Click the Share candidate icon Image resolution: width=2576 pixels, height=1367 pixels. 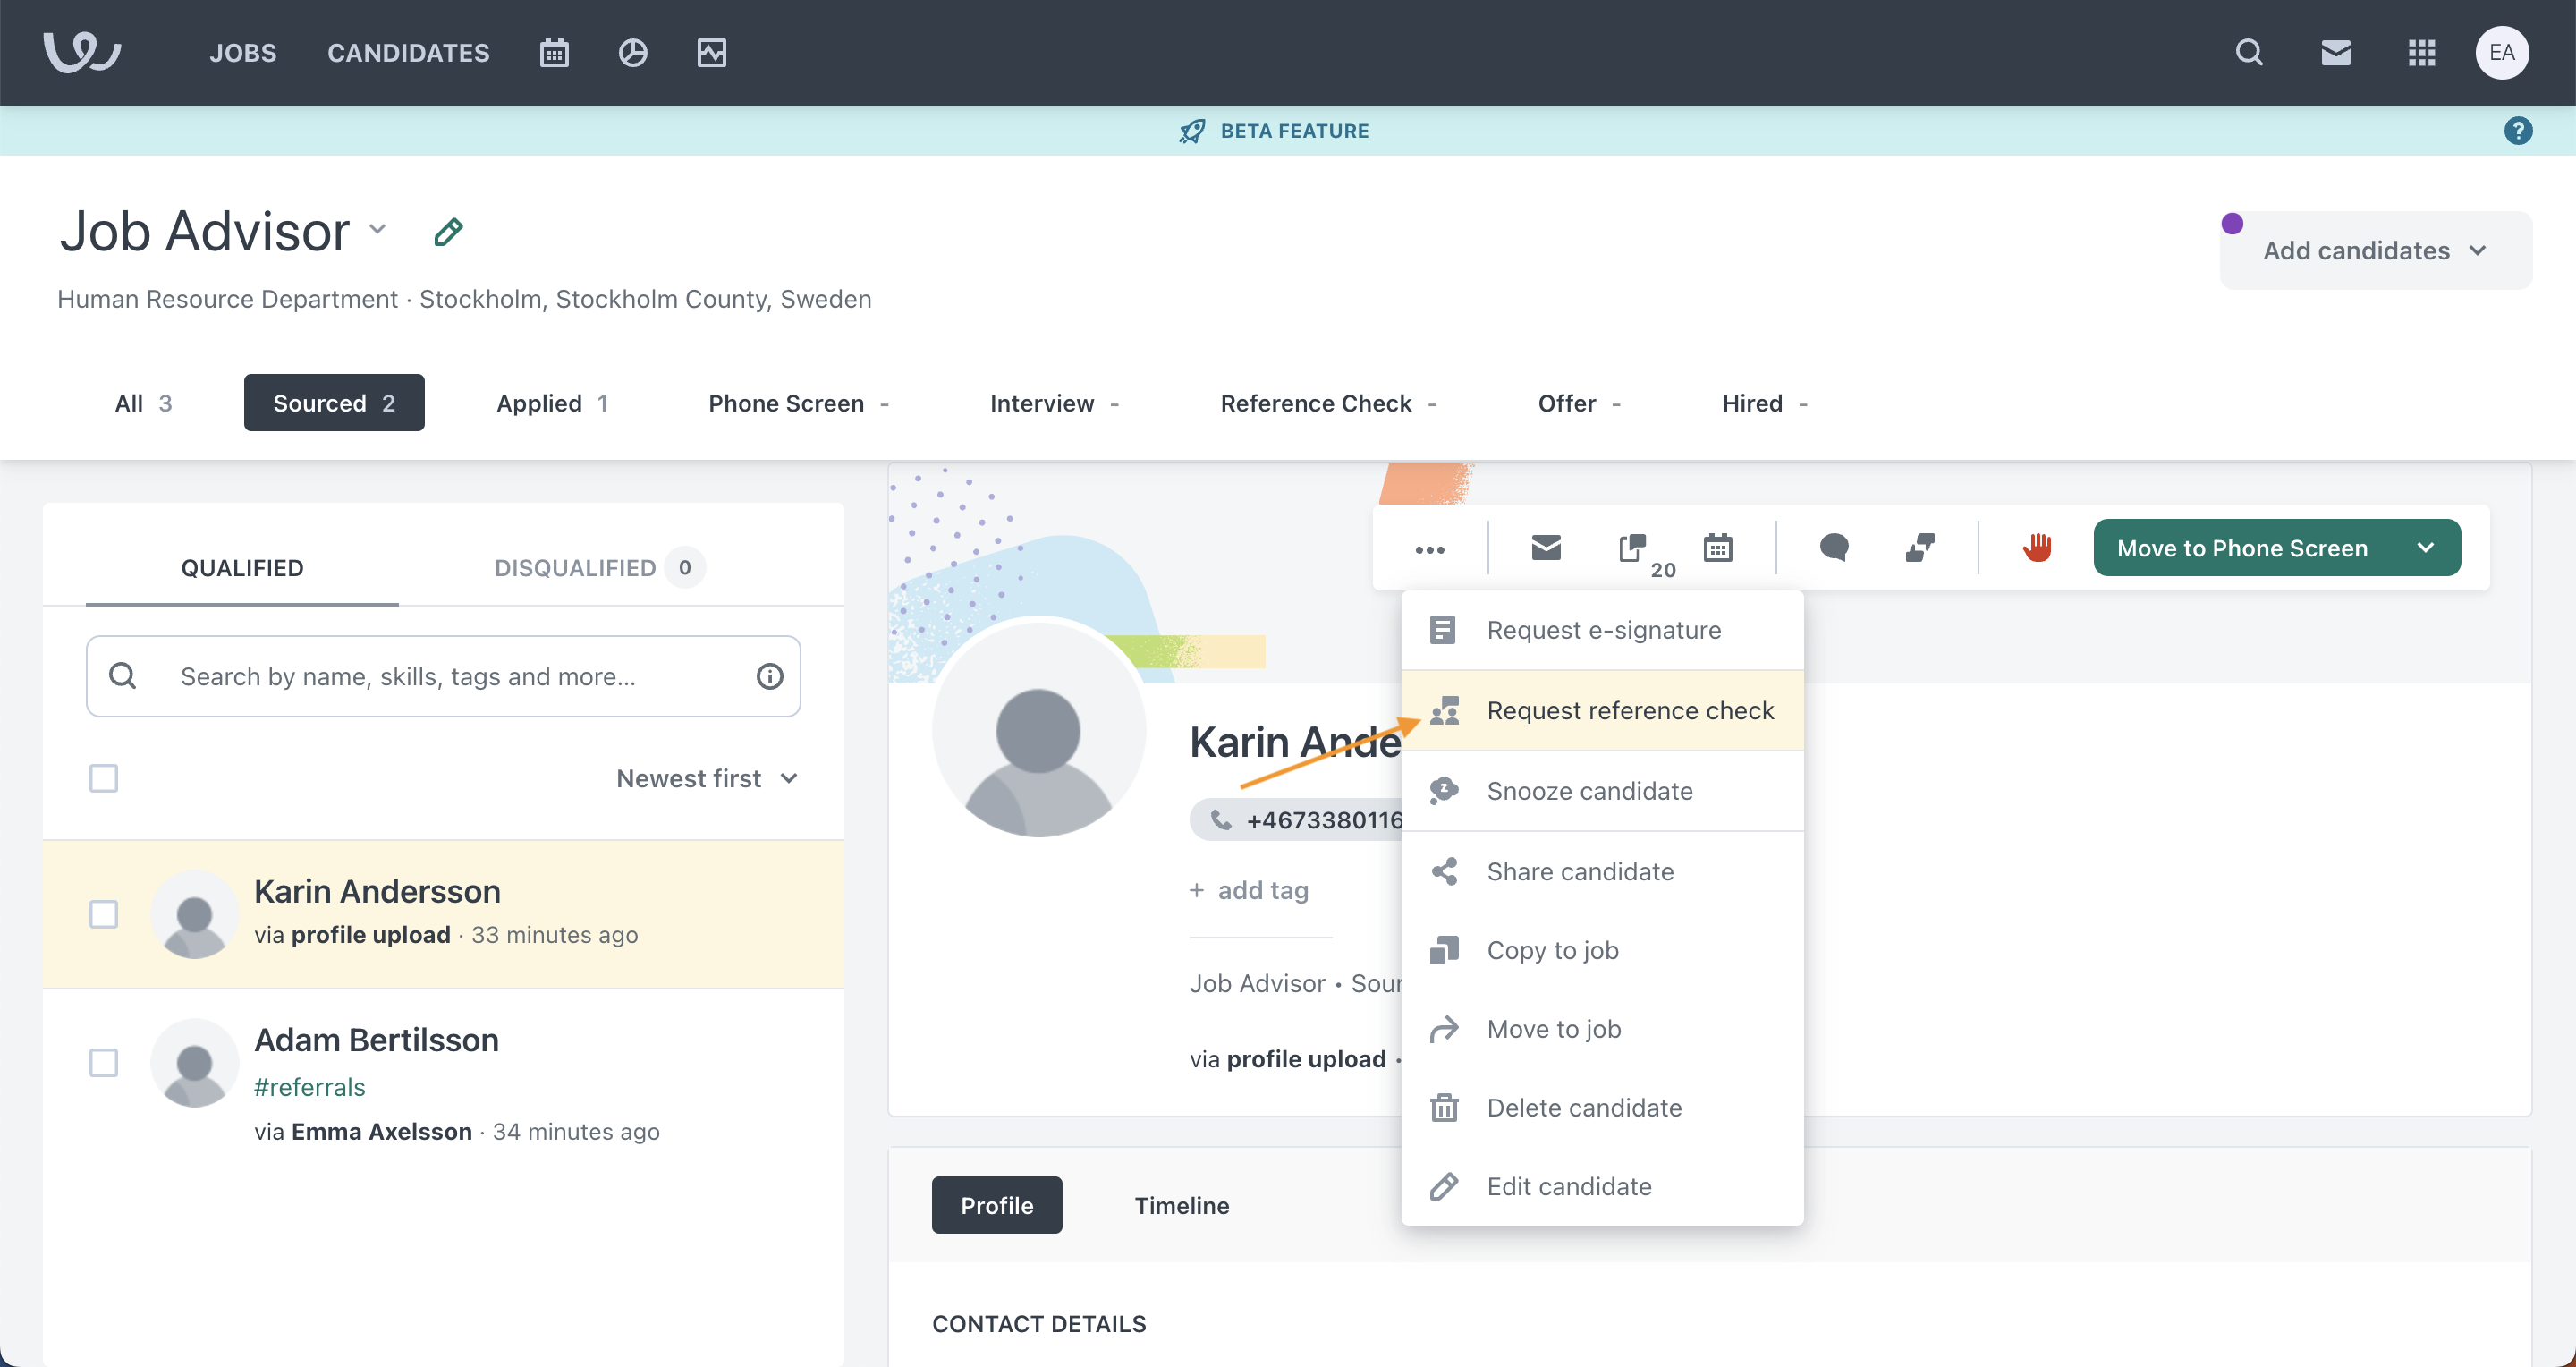[x=1444, y=871]
